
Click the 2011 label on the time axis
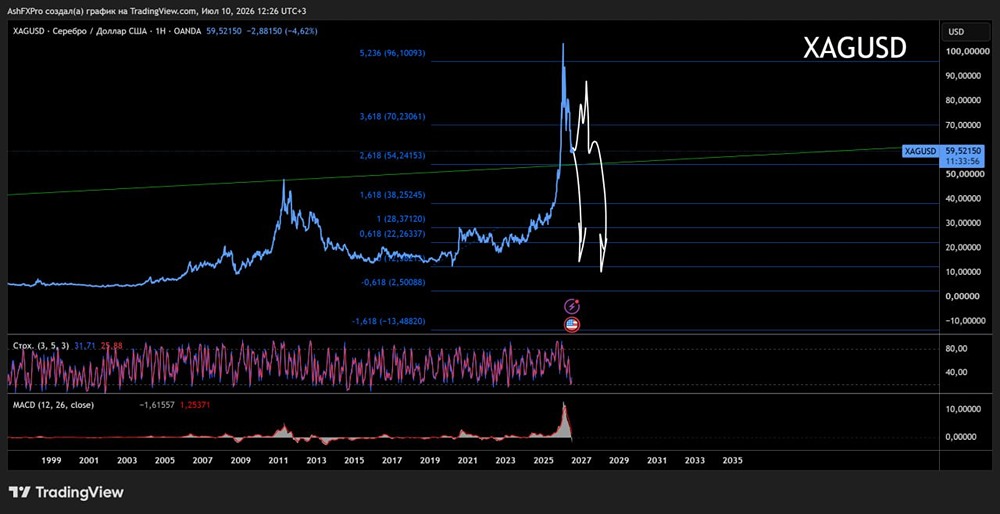[277, 460]
